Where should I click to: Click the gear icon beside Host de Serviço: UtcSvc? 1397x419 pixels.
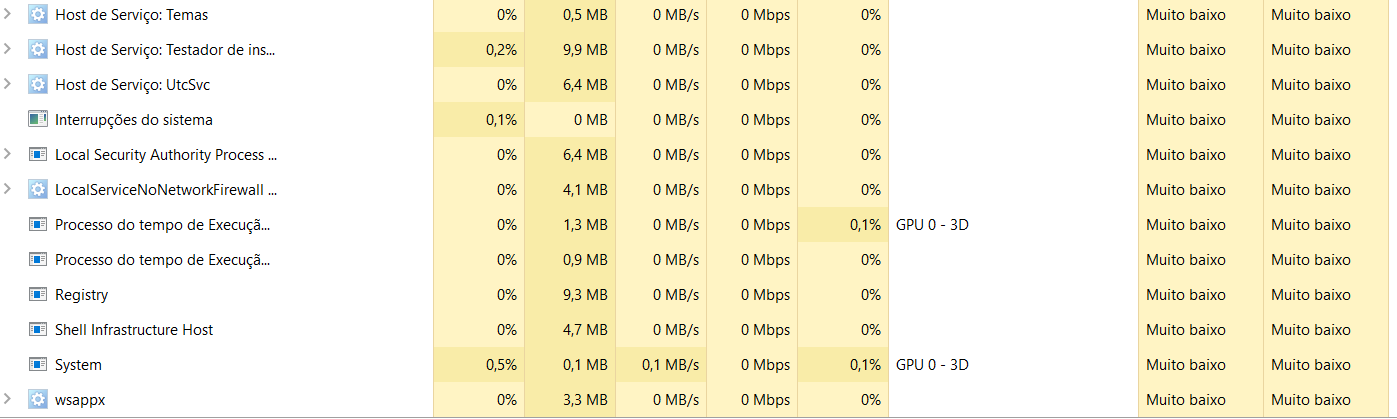(38, 85)
